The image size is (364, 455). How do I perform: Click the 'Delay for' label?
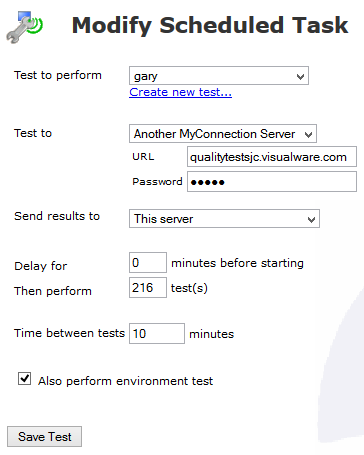click(41, 266)
